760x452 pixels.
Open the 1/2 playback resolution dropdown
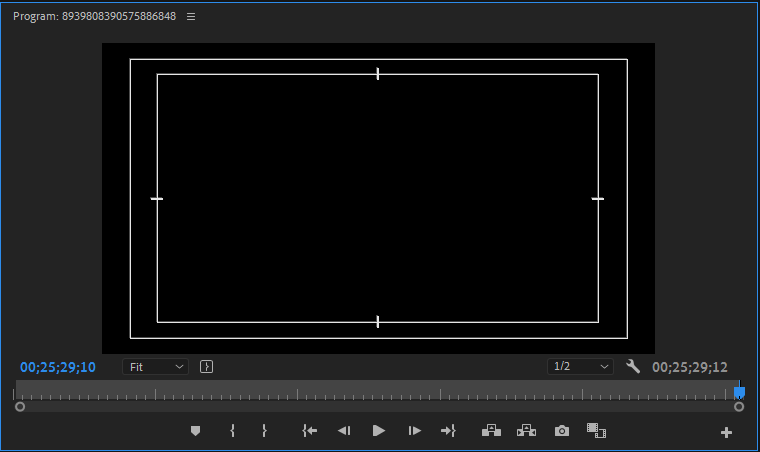click(x=580, y=367)
